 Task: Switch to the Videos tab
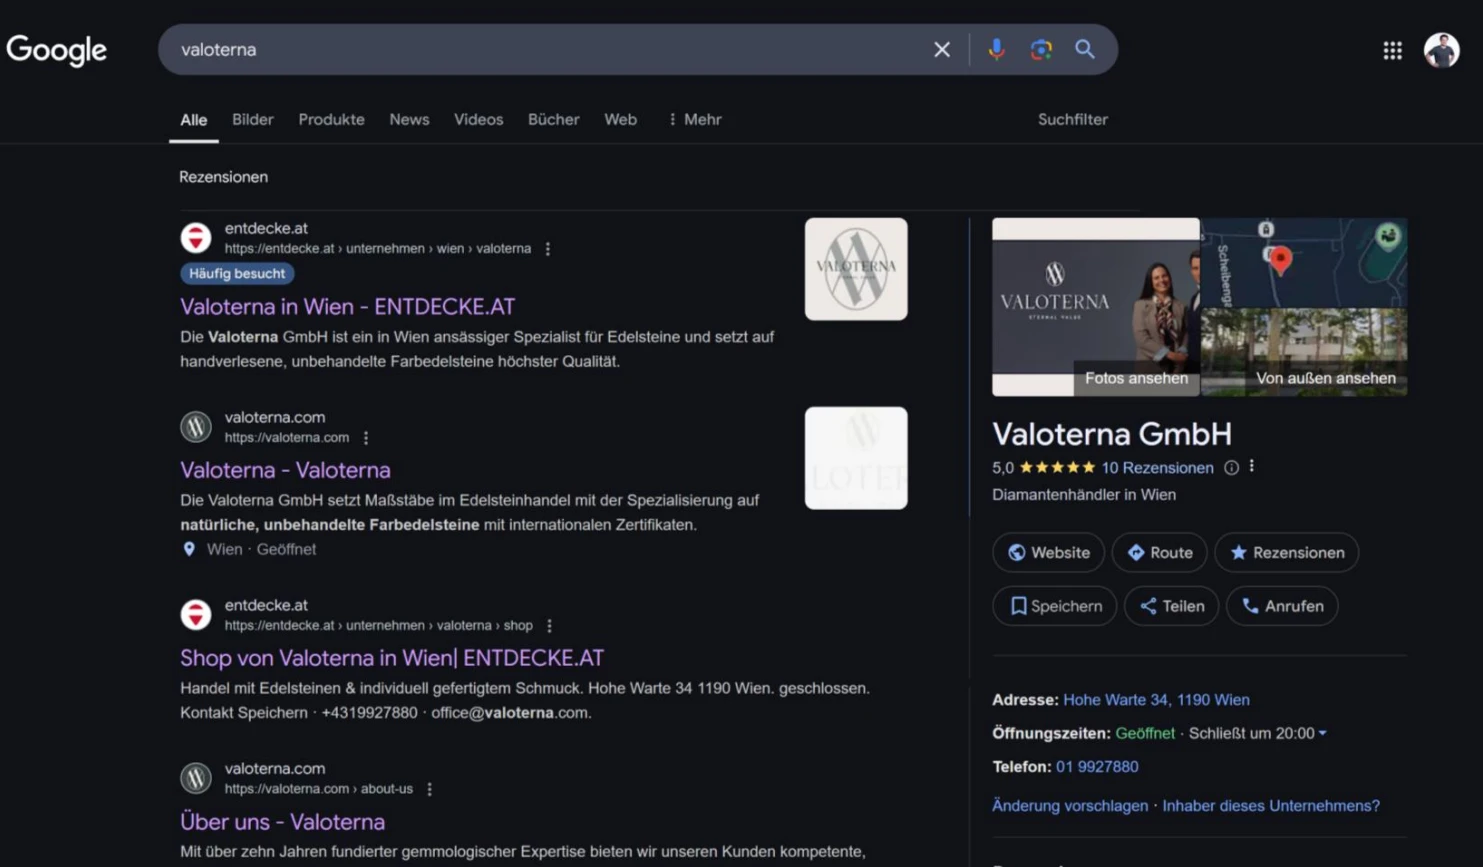(478, 119)
